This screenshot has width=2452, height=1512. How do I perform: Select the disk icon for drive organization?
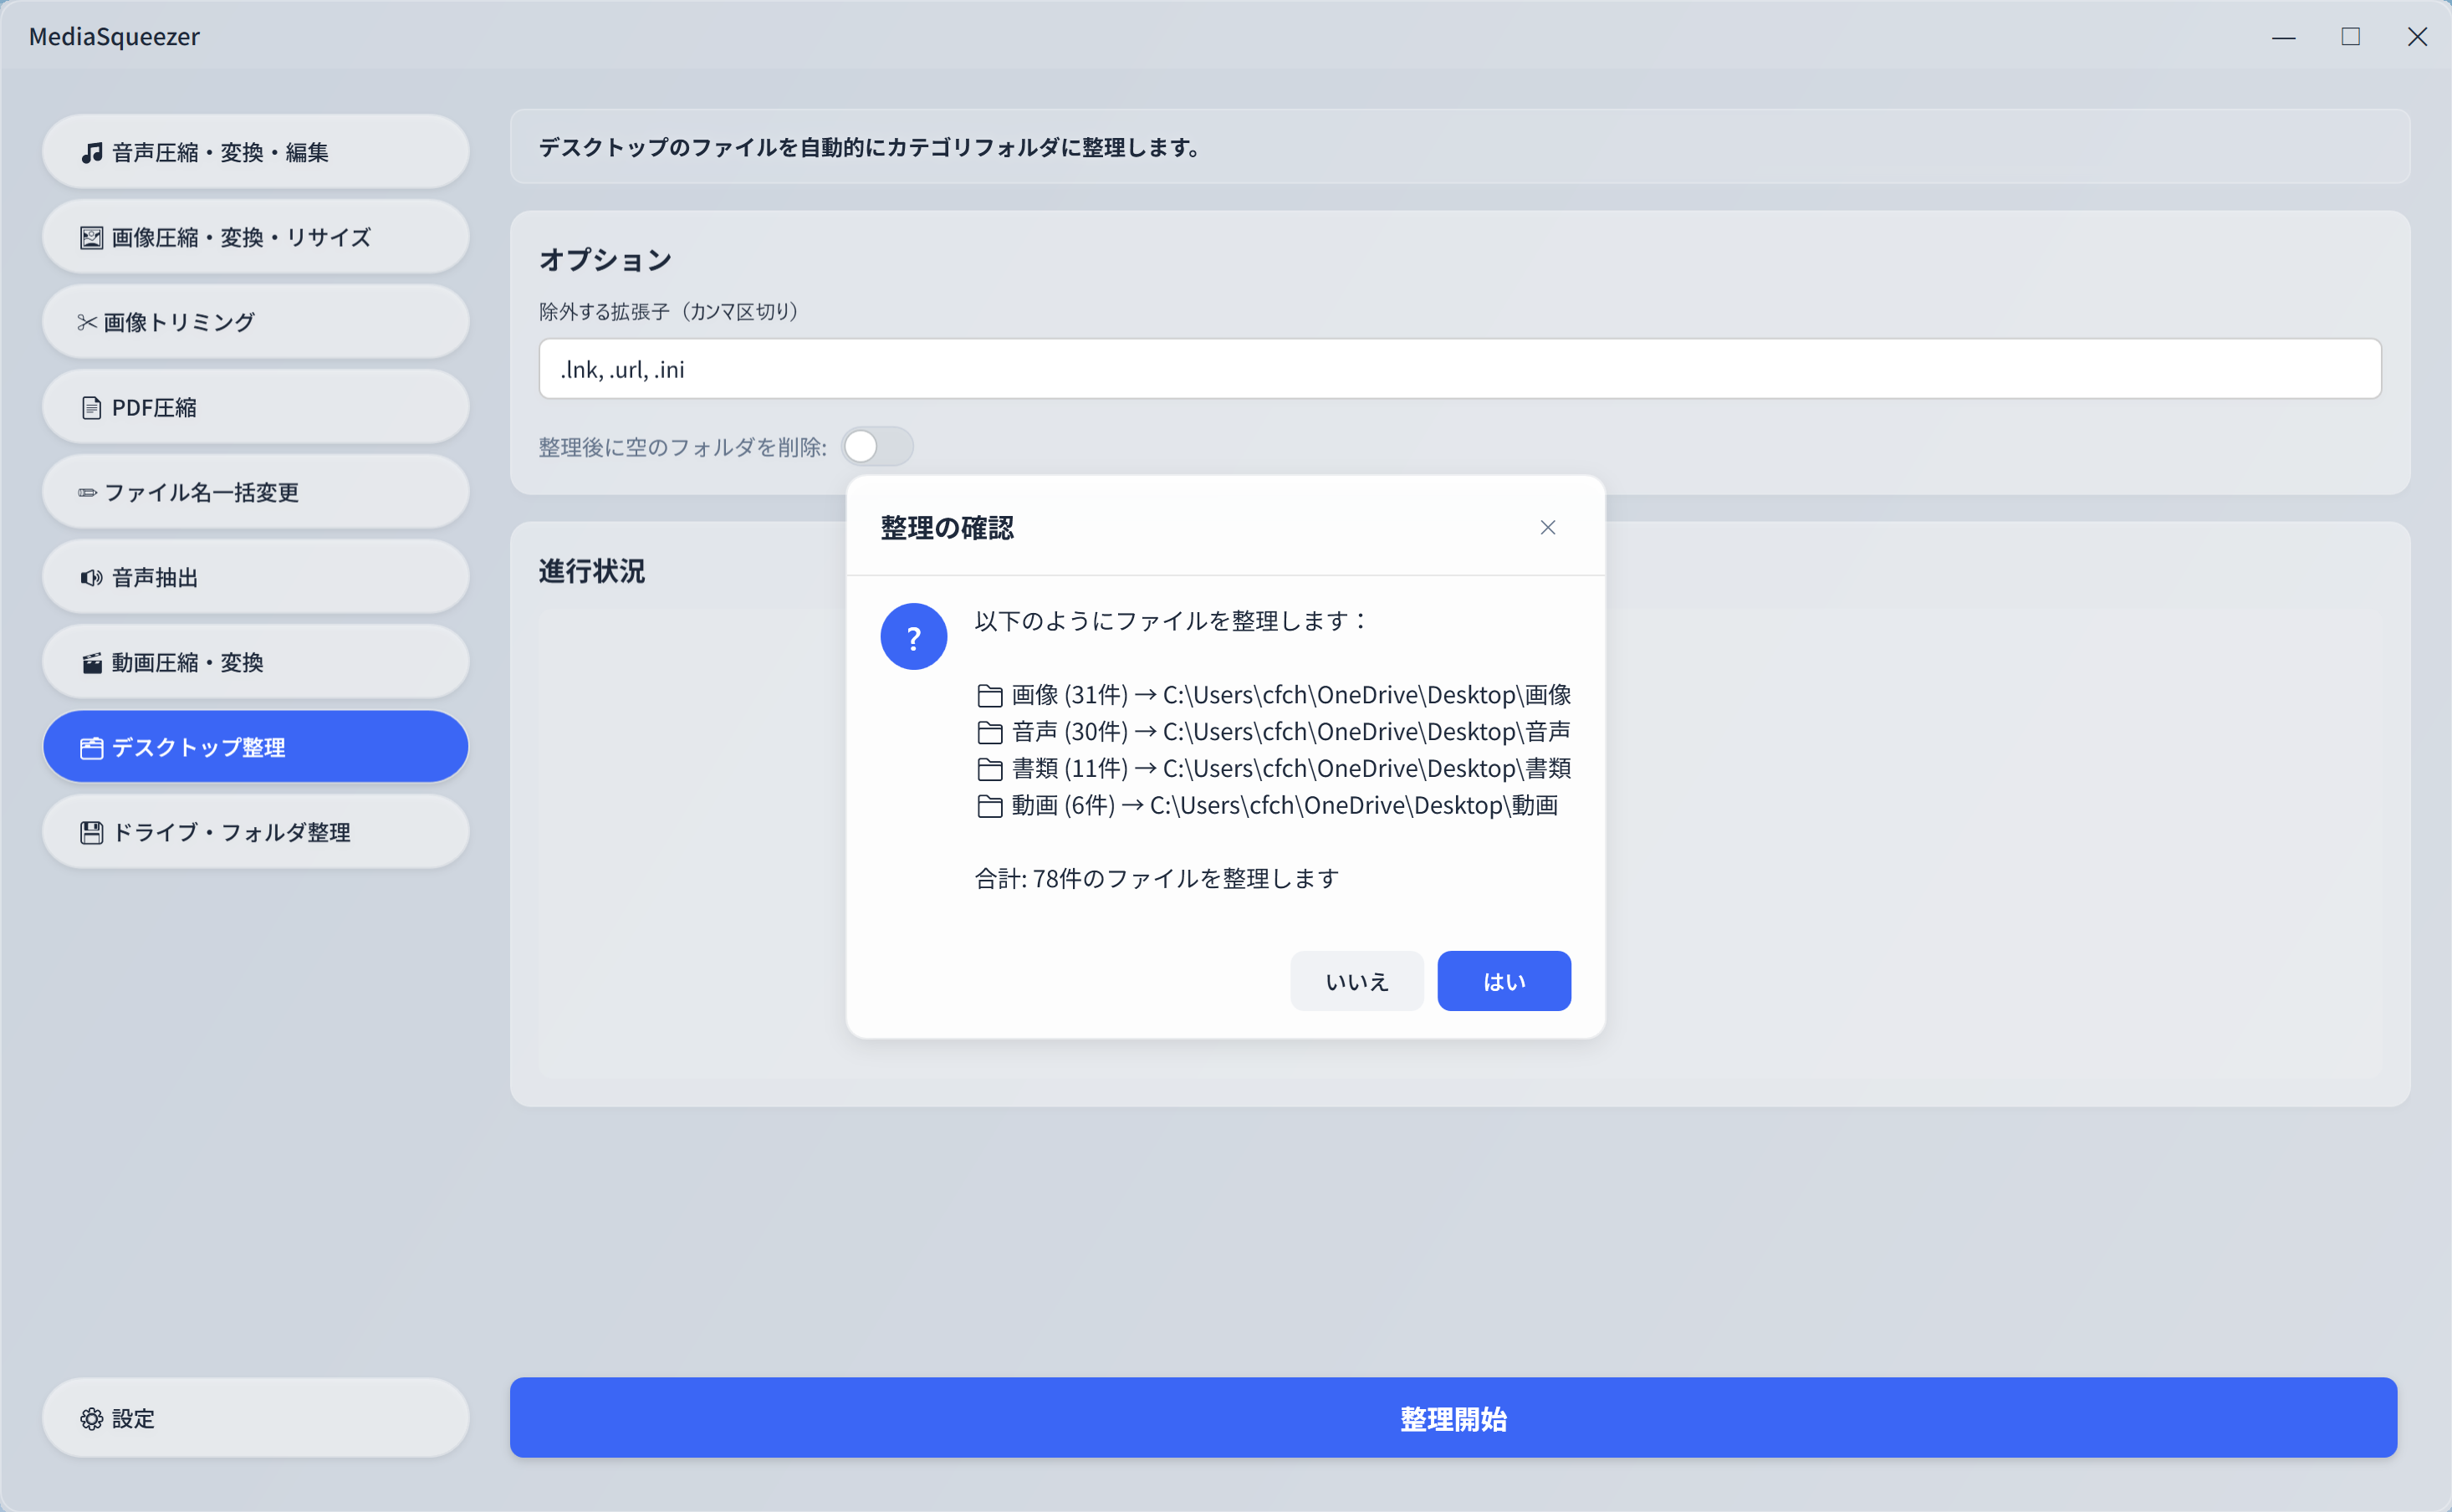click(90, 831)
